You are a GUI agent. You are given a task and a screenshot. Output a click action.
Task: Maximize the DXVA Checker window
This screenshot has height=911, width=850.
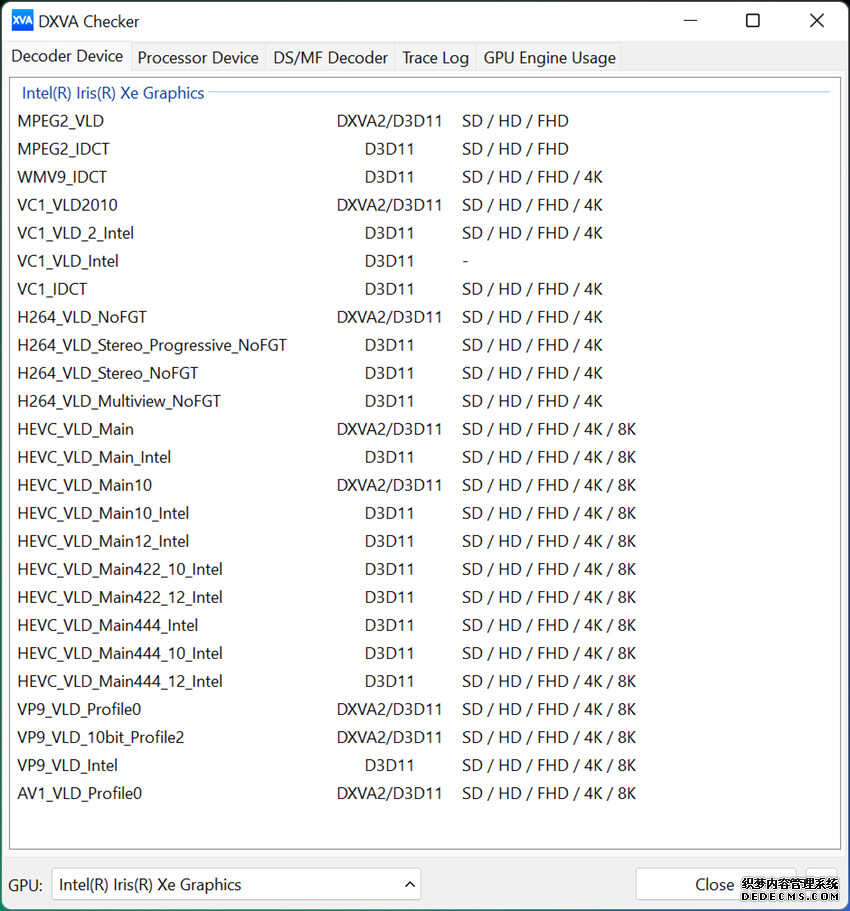point(753,21)
